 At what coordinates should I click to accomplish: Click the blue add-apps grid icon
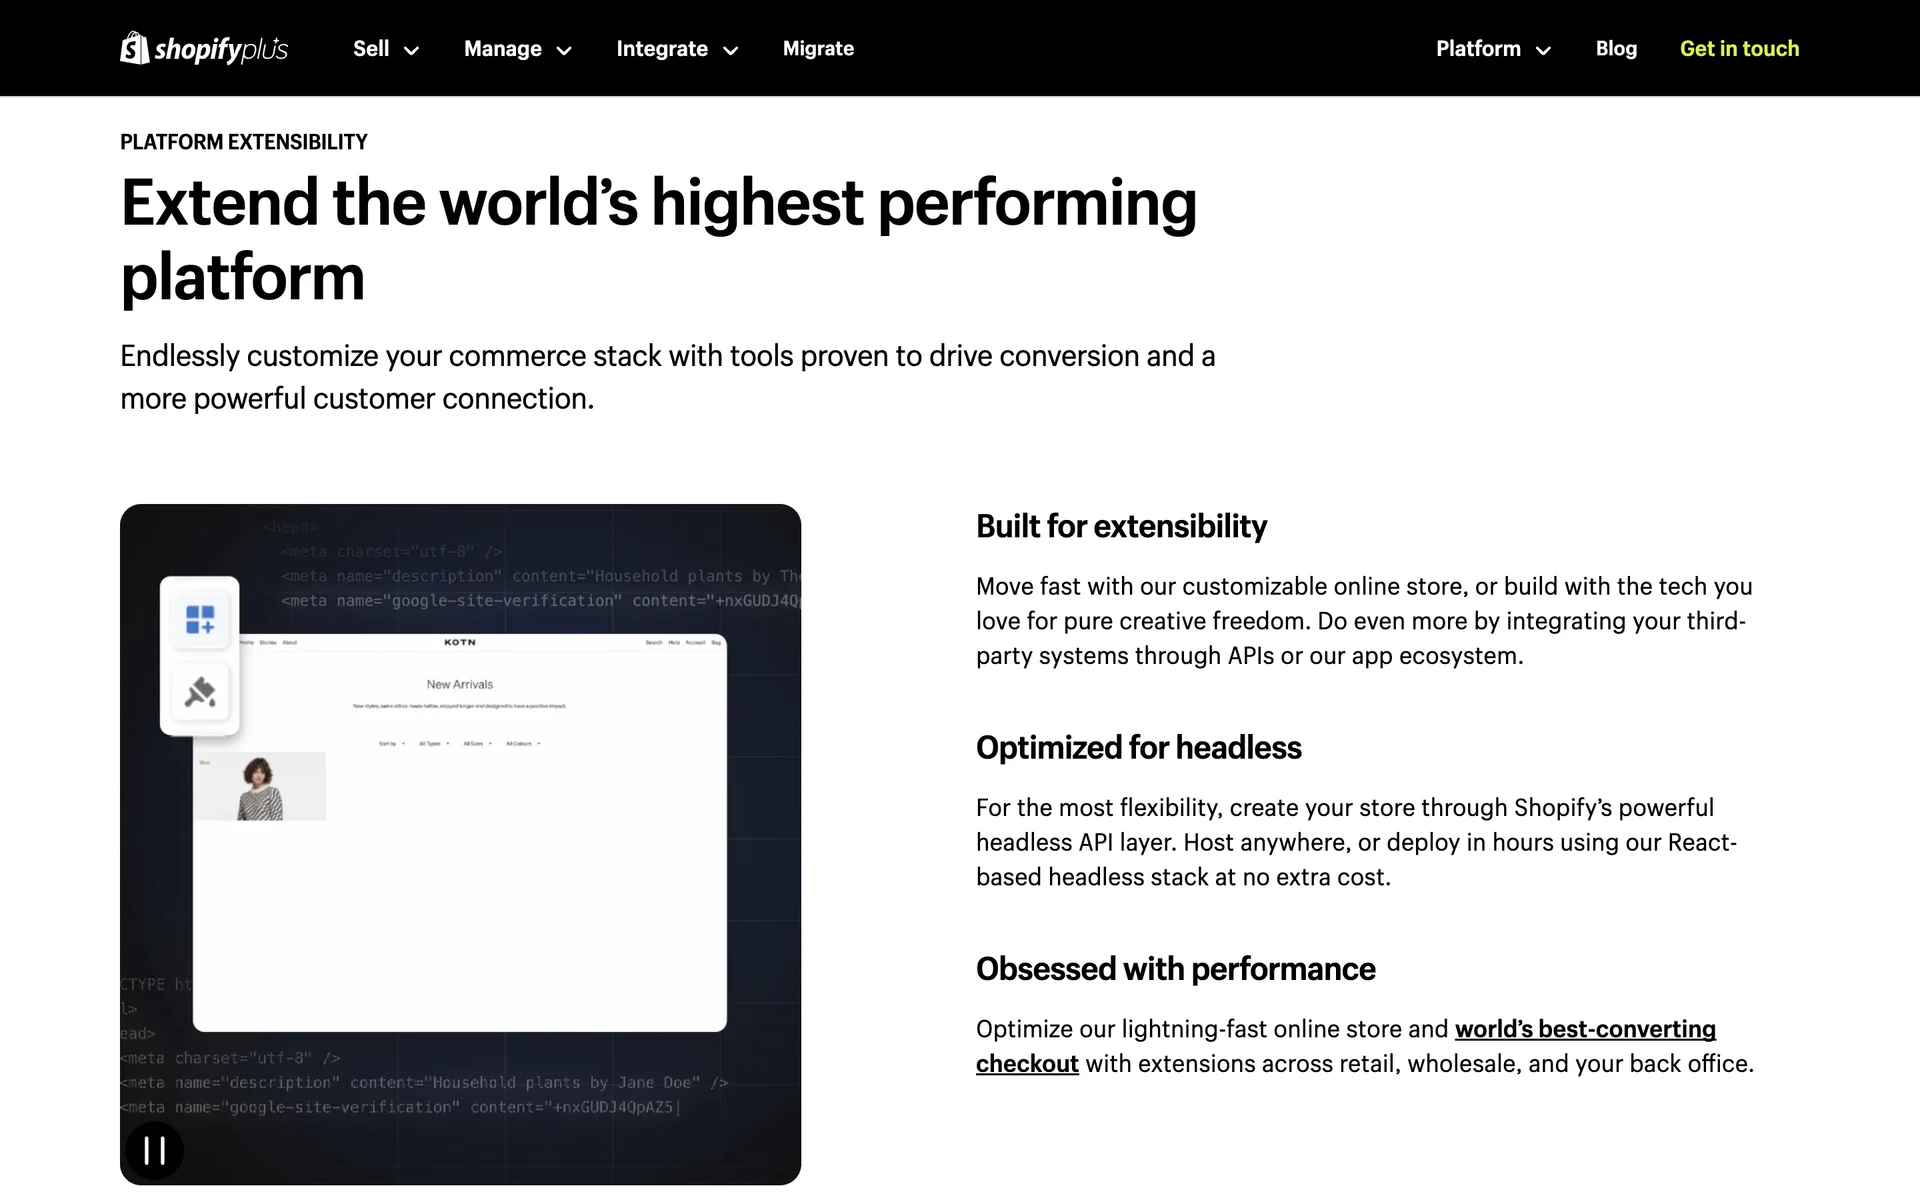click(x=200, y=619)
